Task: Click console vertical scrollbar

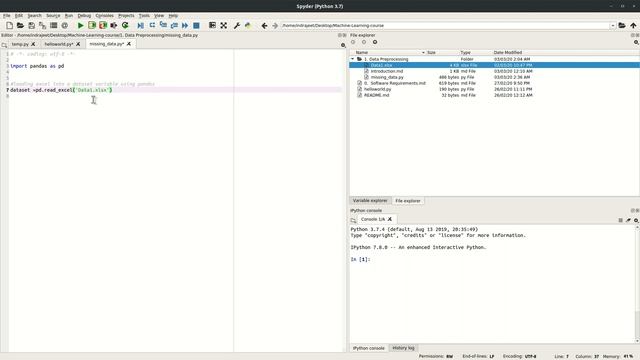Action: tap(637, 284)
